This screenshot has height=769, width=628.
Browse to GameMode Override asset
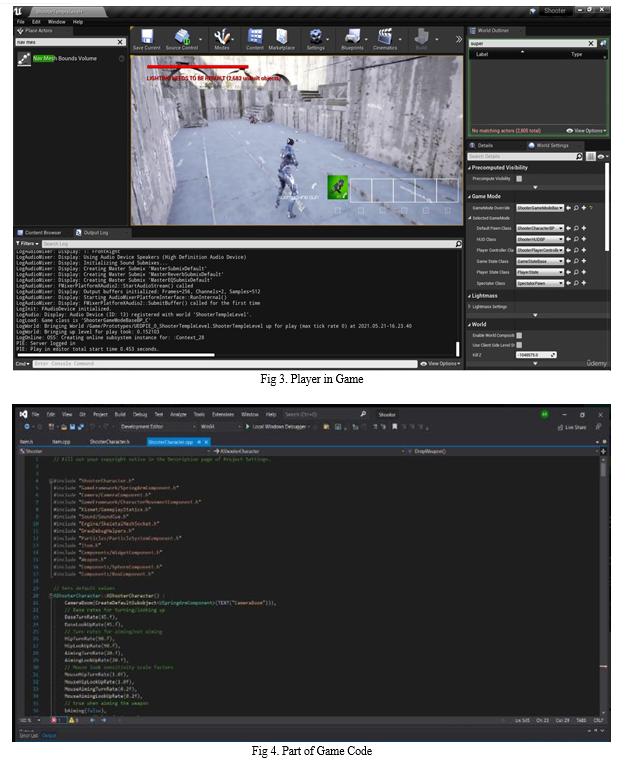click(576, 208)
